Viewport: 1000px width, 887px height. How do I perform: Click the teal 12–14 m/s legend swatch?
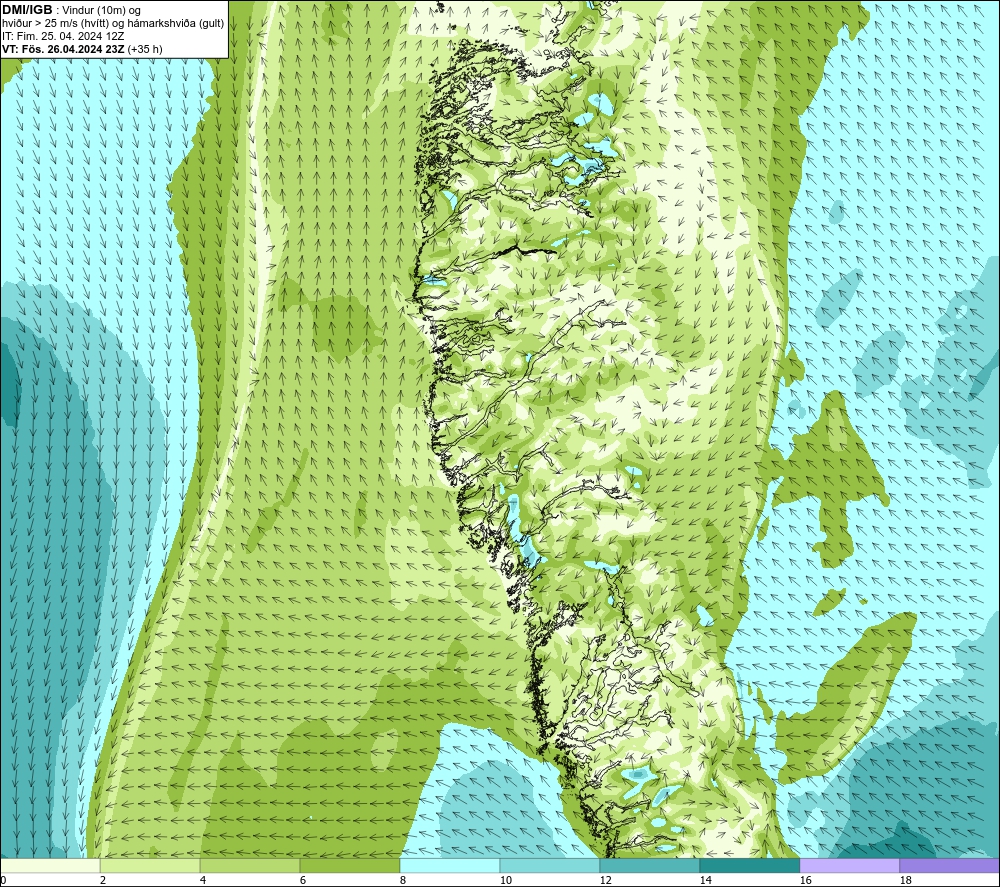649,865
